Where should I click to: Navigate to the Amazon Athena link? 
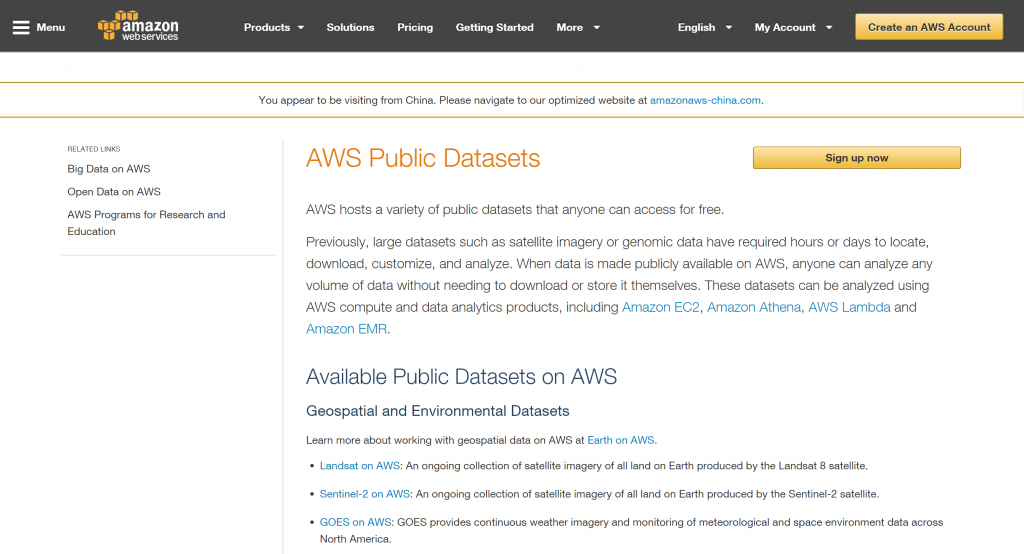click(753, 307)
